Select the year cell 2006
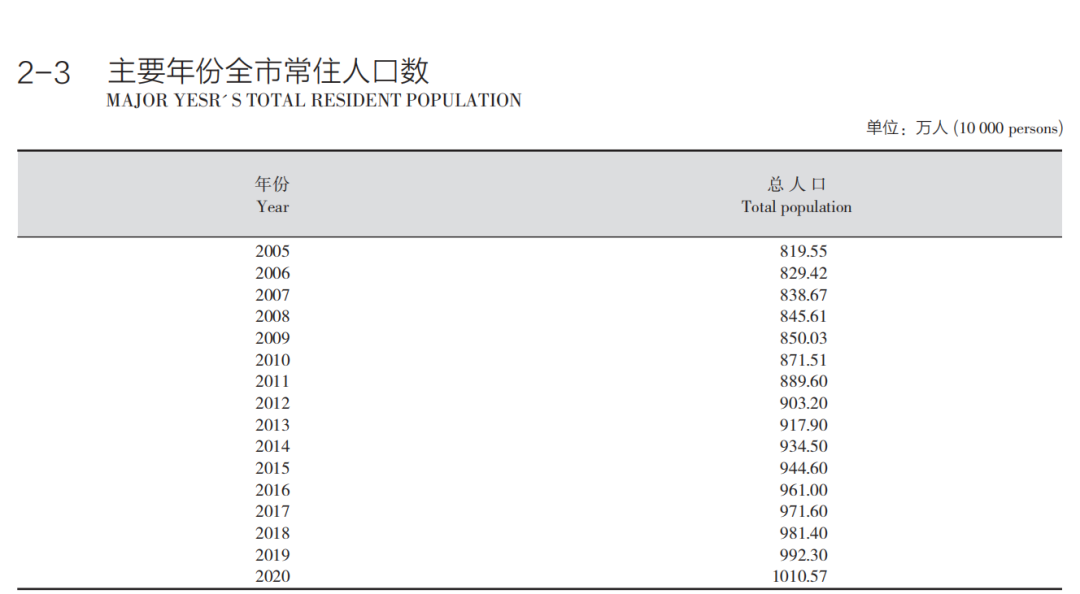Viewport: 1080px width, 594px height. point(273,274)
